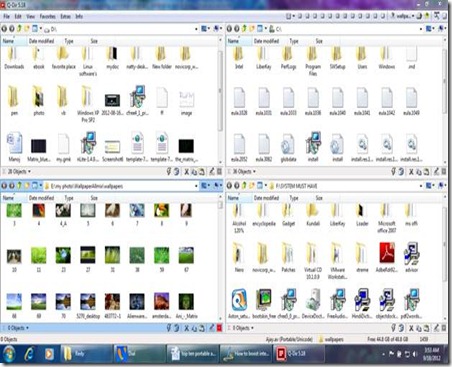Select the globdata file in C:\ pane
Image resolution: width=452 pixels, height=367 pixels.
[x=288, y=147]
